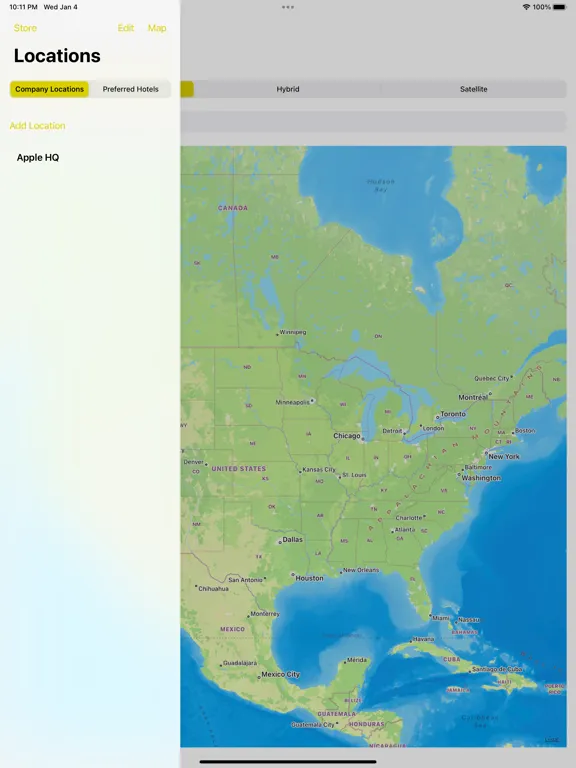The image size is (576, 768).
Task: Click Washington label on the map
Action: point(481,478)
